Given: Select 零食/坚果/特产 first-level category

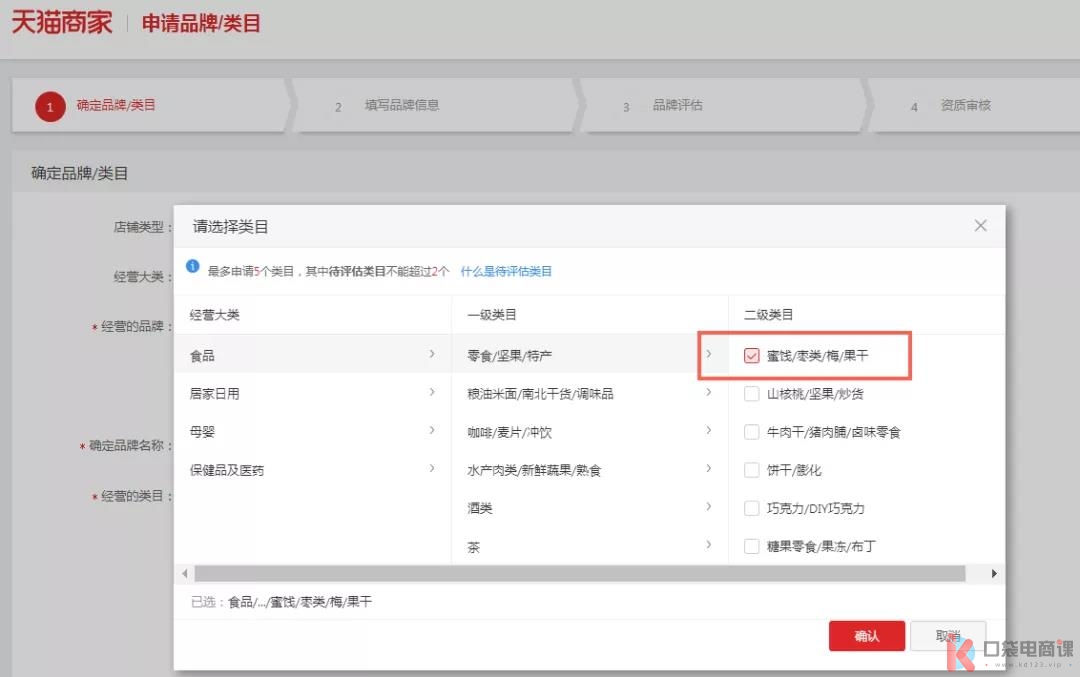Looking at the screenshot, I should (x=590, y=355).
